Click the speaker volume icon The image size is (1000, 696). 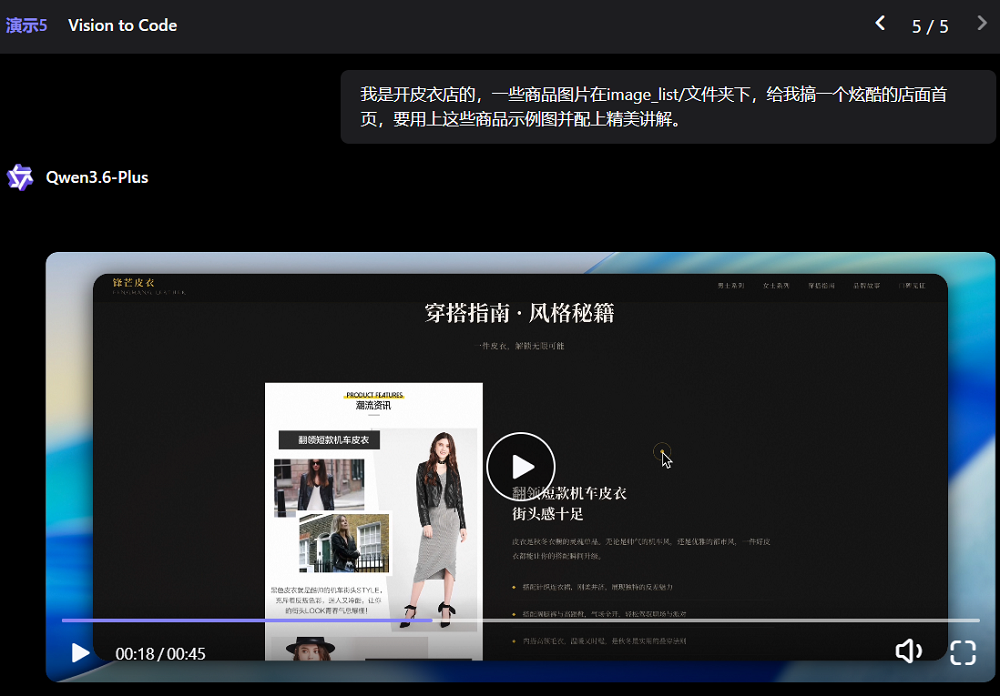click(909, 650)
